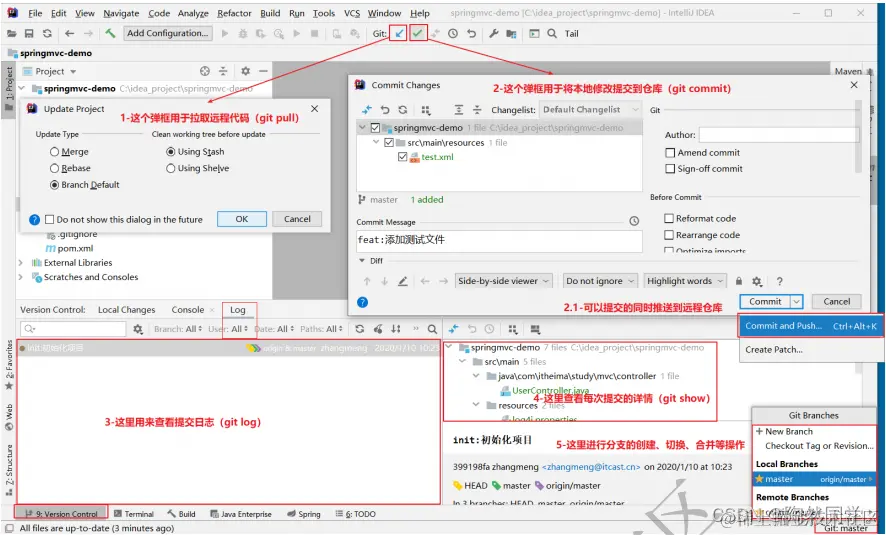This screenshot has height=535, width=886.
Task: Click New Branch in Git Branches popup
Action: pos(789,431)
